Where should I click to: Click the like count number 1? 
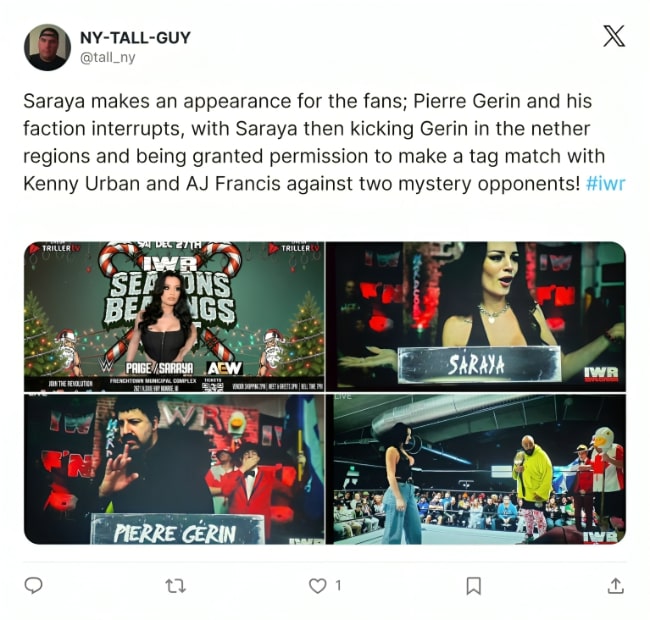point(338,586)
